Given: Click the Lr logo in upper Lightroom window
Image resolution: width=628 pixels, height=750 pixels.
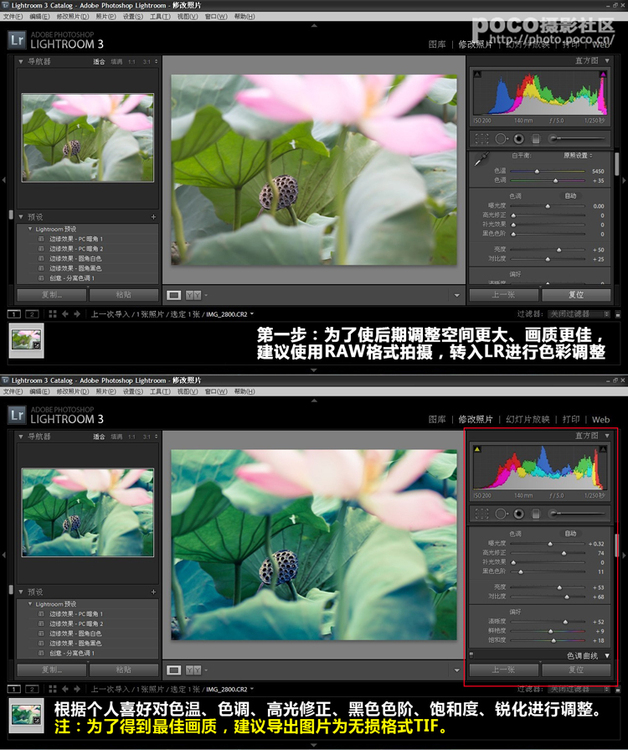Looking at the screenshot, I should (x=17, y=40).
